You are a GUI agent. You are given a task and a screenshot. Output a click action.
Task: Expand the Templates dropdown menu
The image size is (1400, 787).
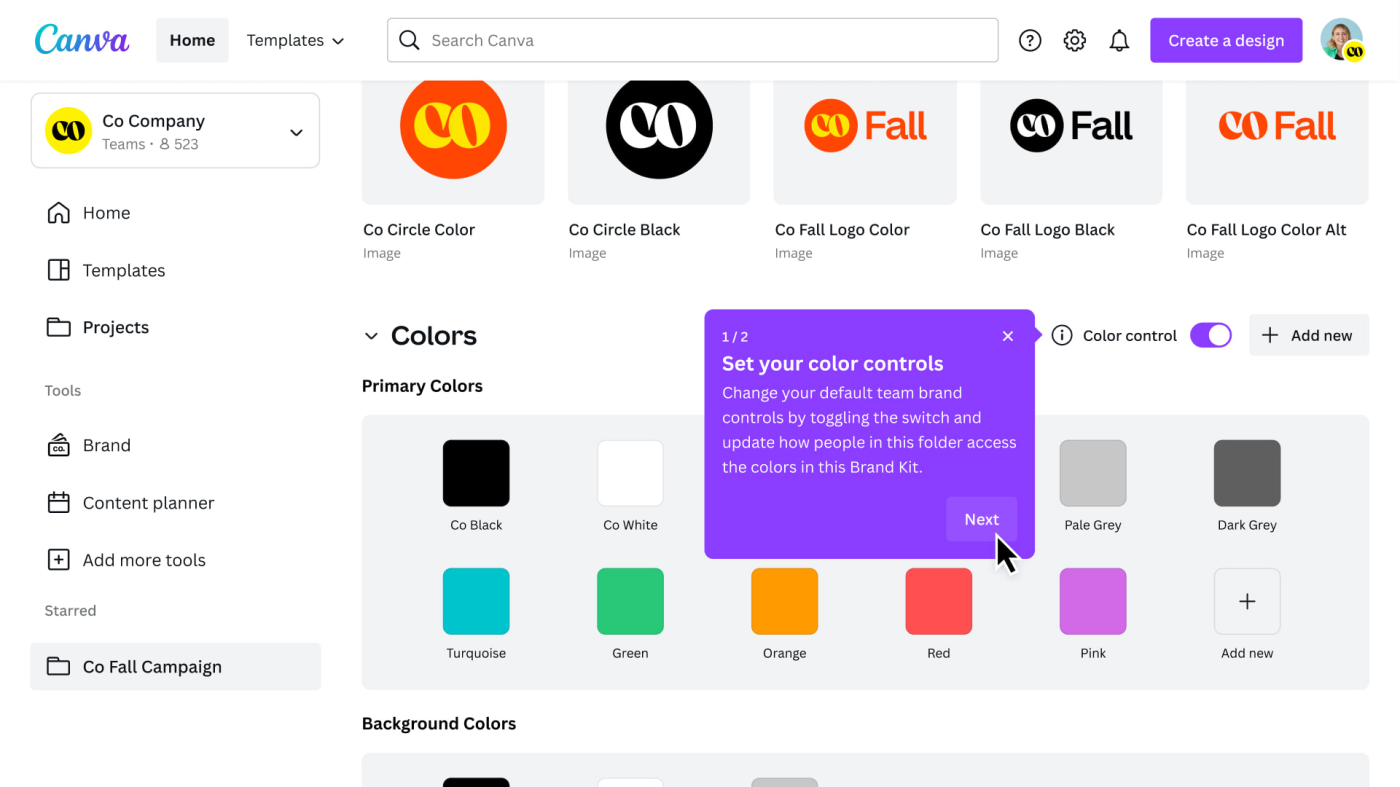pyautogui.click(x=295, y=40)
